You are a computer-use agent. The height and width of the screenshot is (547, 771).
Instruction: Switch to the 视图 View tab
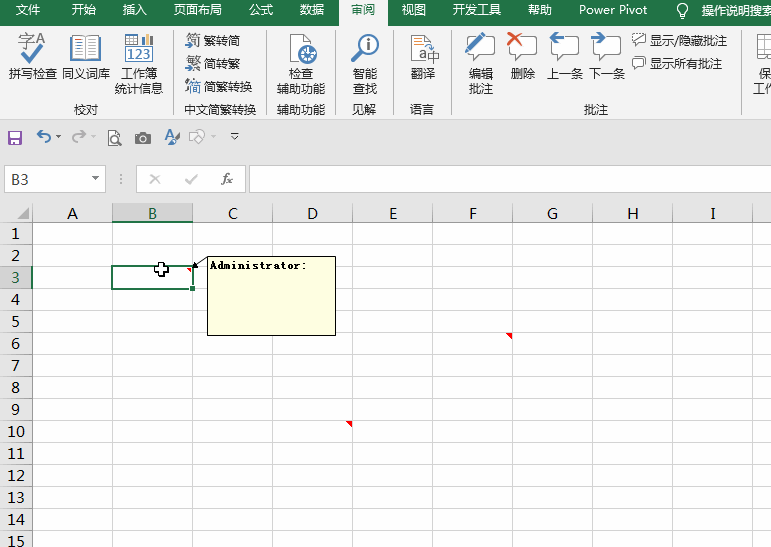(414, 10)
